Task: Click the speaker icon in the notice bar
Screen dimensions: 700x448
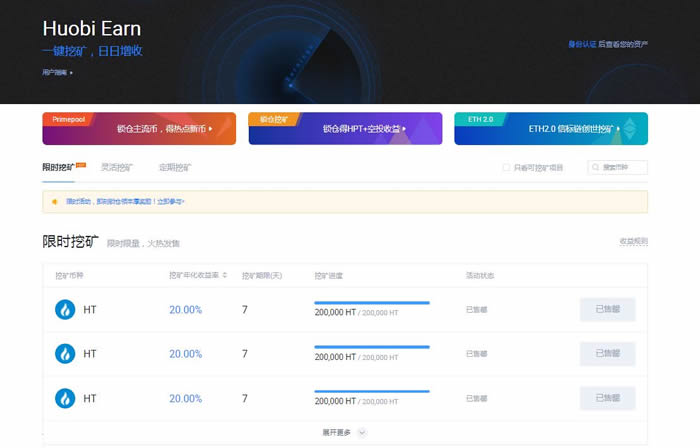Action: coord(56,201)
